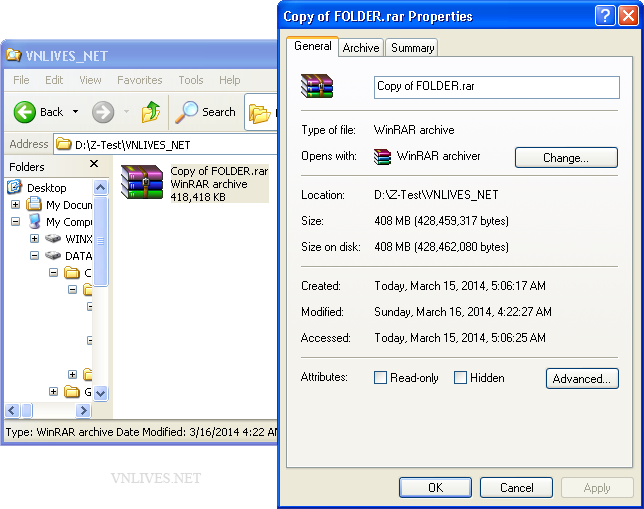Image resolution: width=644 pixels, height=509 pixels.
Task: Switch to the Archive tab
Action: tap(361, 48)
